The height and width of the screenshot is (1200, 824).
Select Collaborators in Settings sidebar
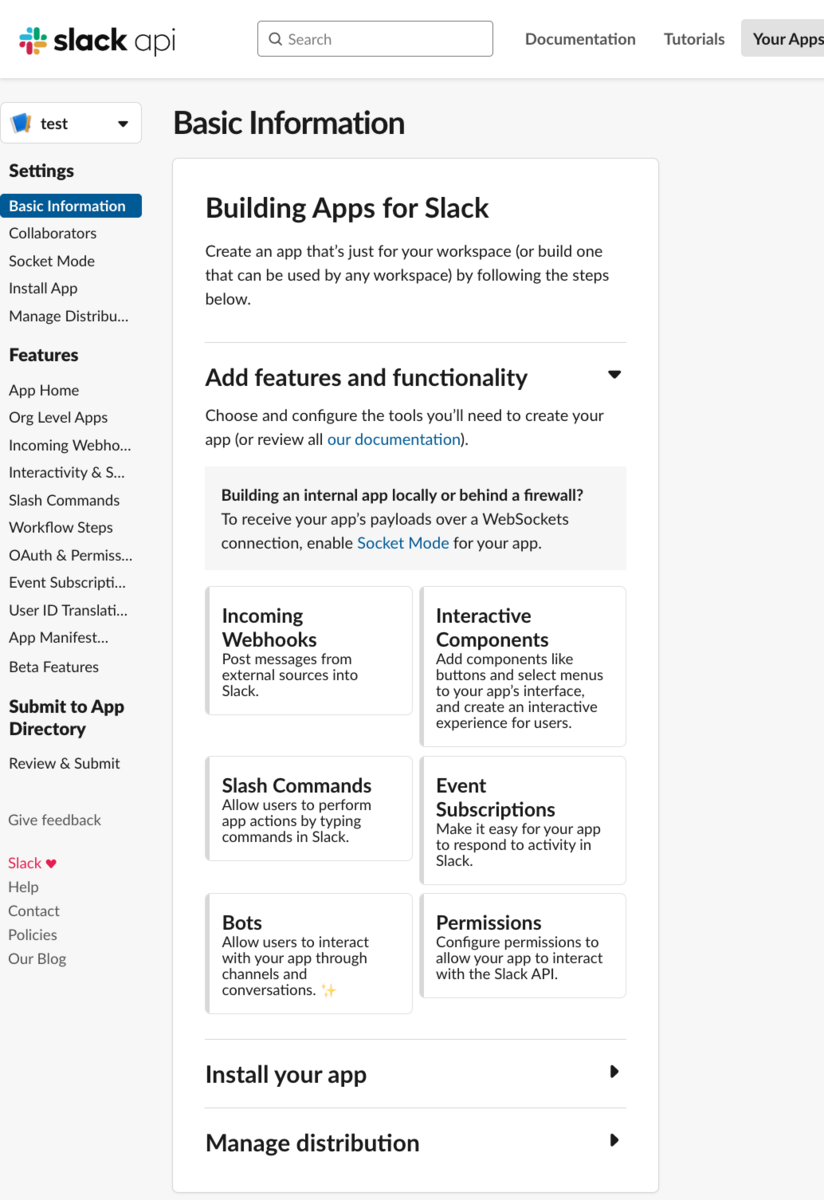[53, 233]
